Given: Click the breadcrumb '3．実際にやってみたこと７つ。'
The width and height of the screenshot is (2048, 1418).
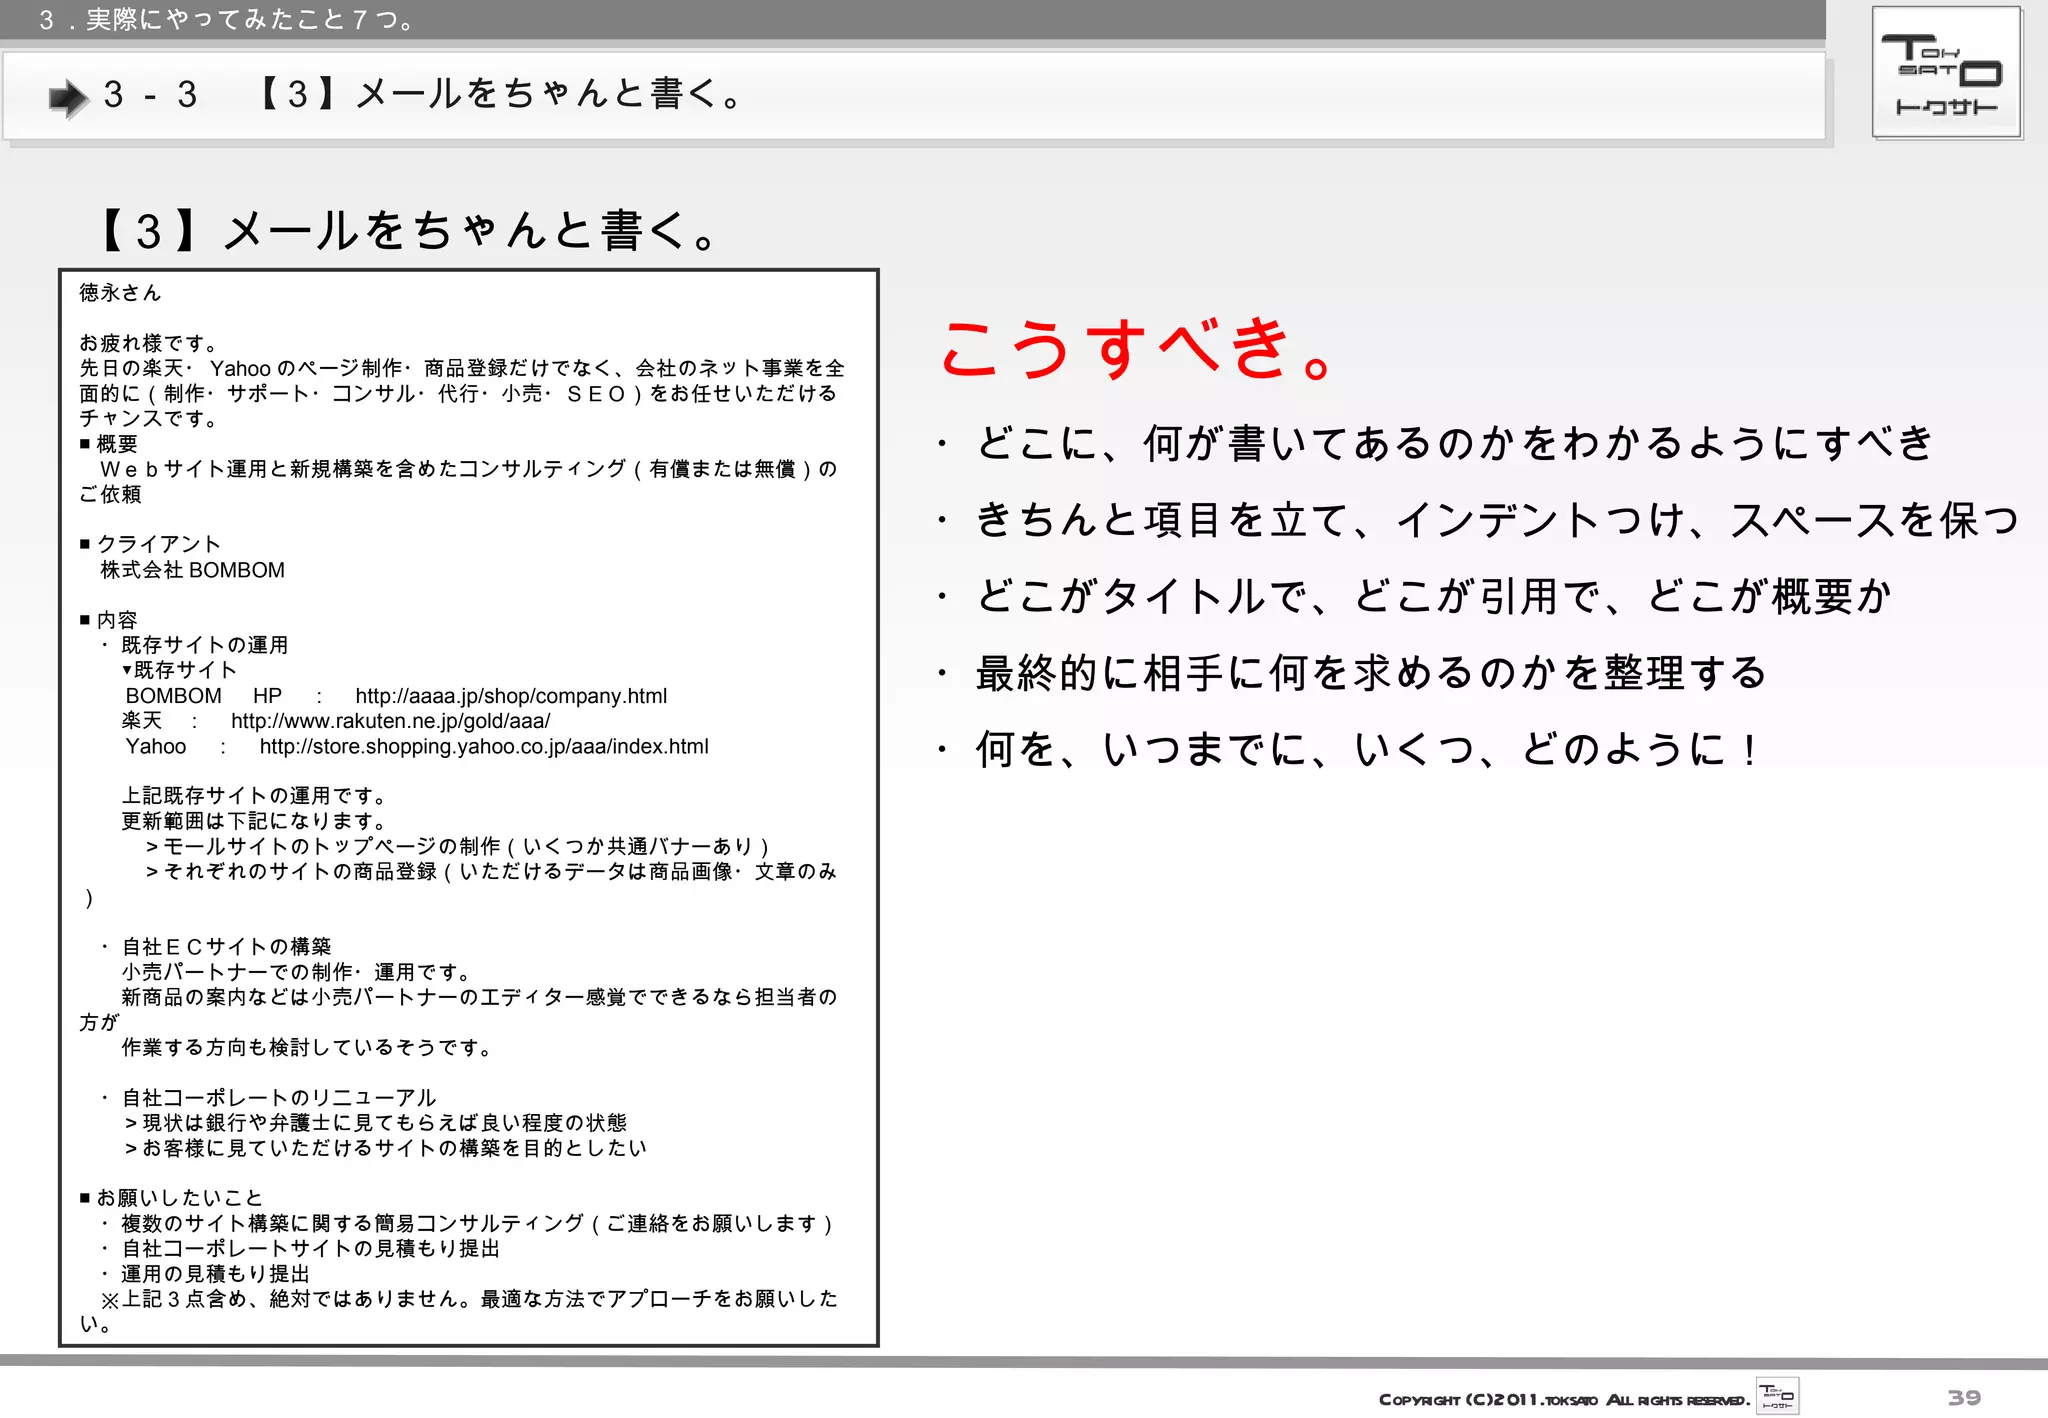Looking at the screenshot, I should (227, 19).
